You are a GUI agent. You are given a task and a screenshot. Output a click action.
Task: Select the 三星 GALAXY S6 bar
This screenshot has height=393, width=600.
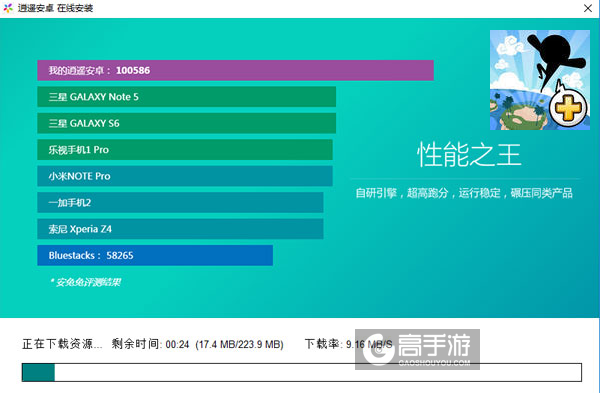pyautogui.click(x=186, y=123)
